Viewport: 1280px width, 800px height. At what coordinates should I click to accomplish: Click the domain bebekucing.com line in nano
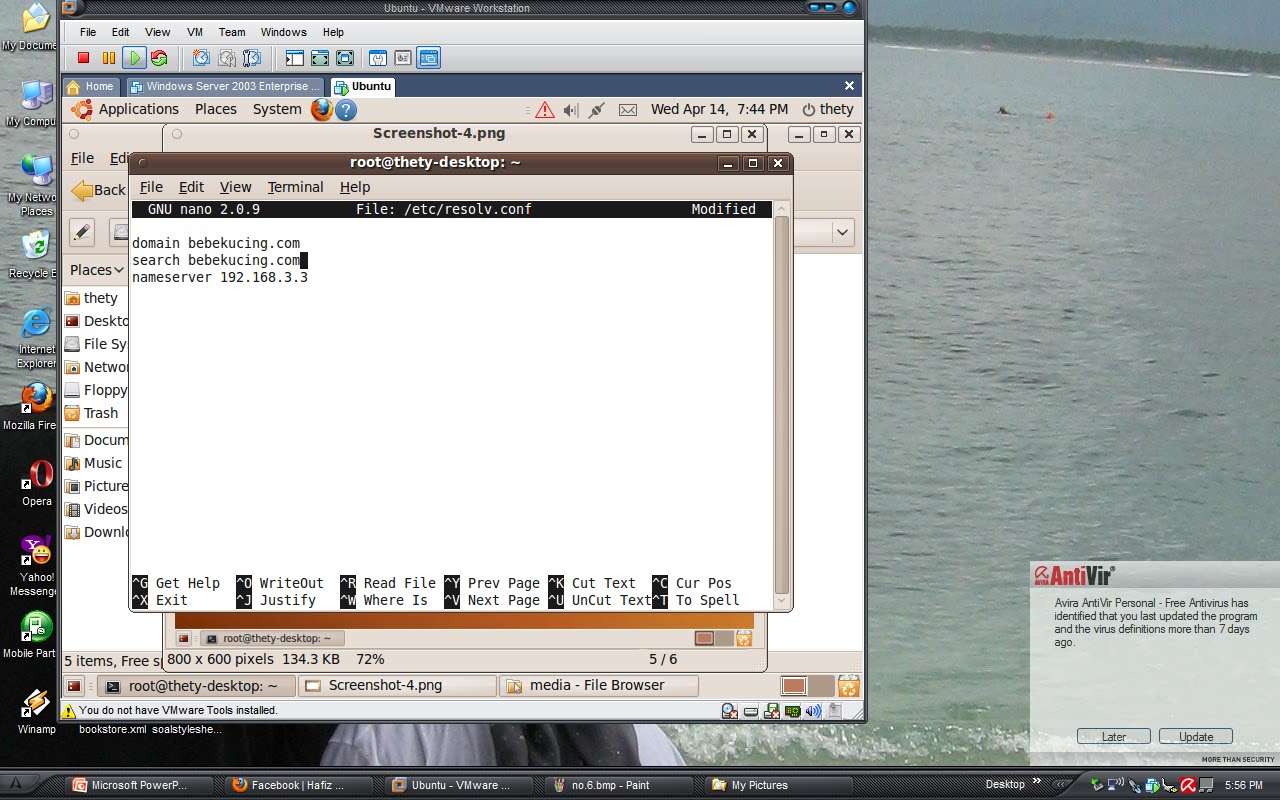(216, 243)
